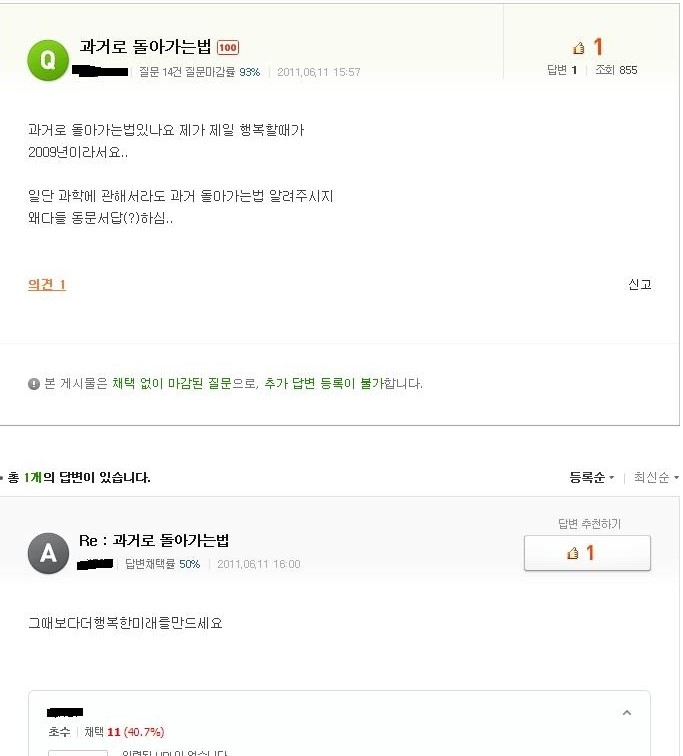Viewport: 683px width, 756px height.
Task: Click the 조회 855 view count
Action: coord(616,70)
